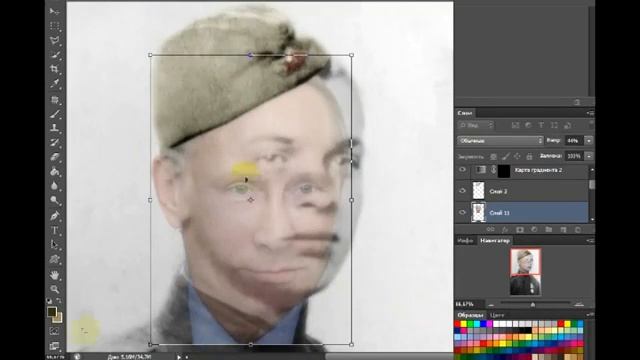Select the Custom Shape tool

coord(54,260)
